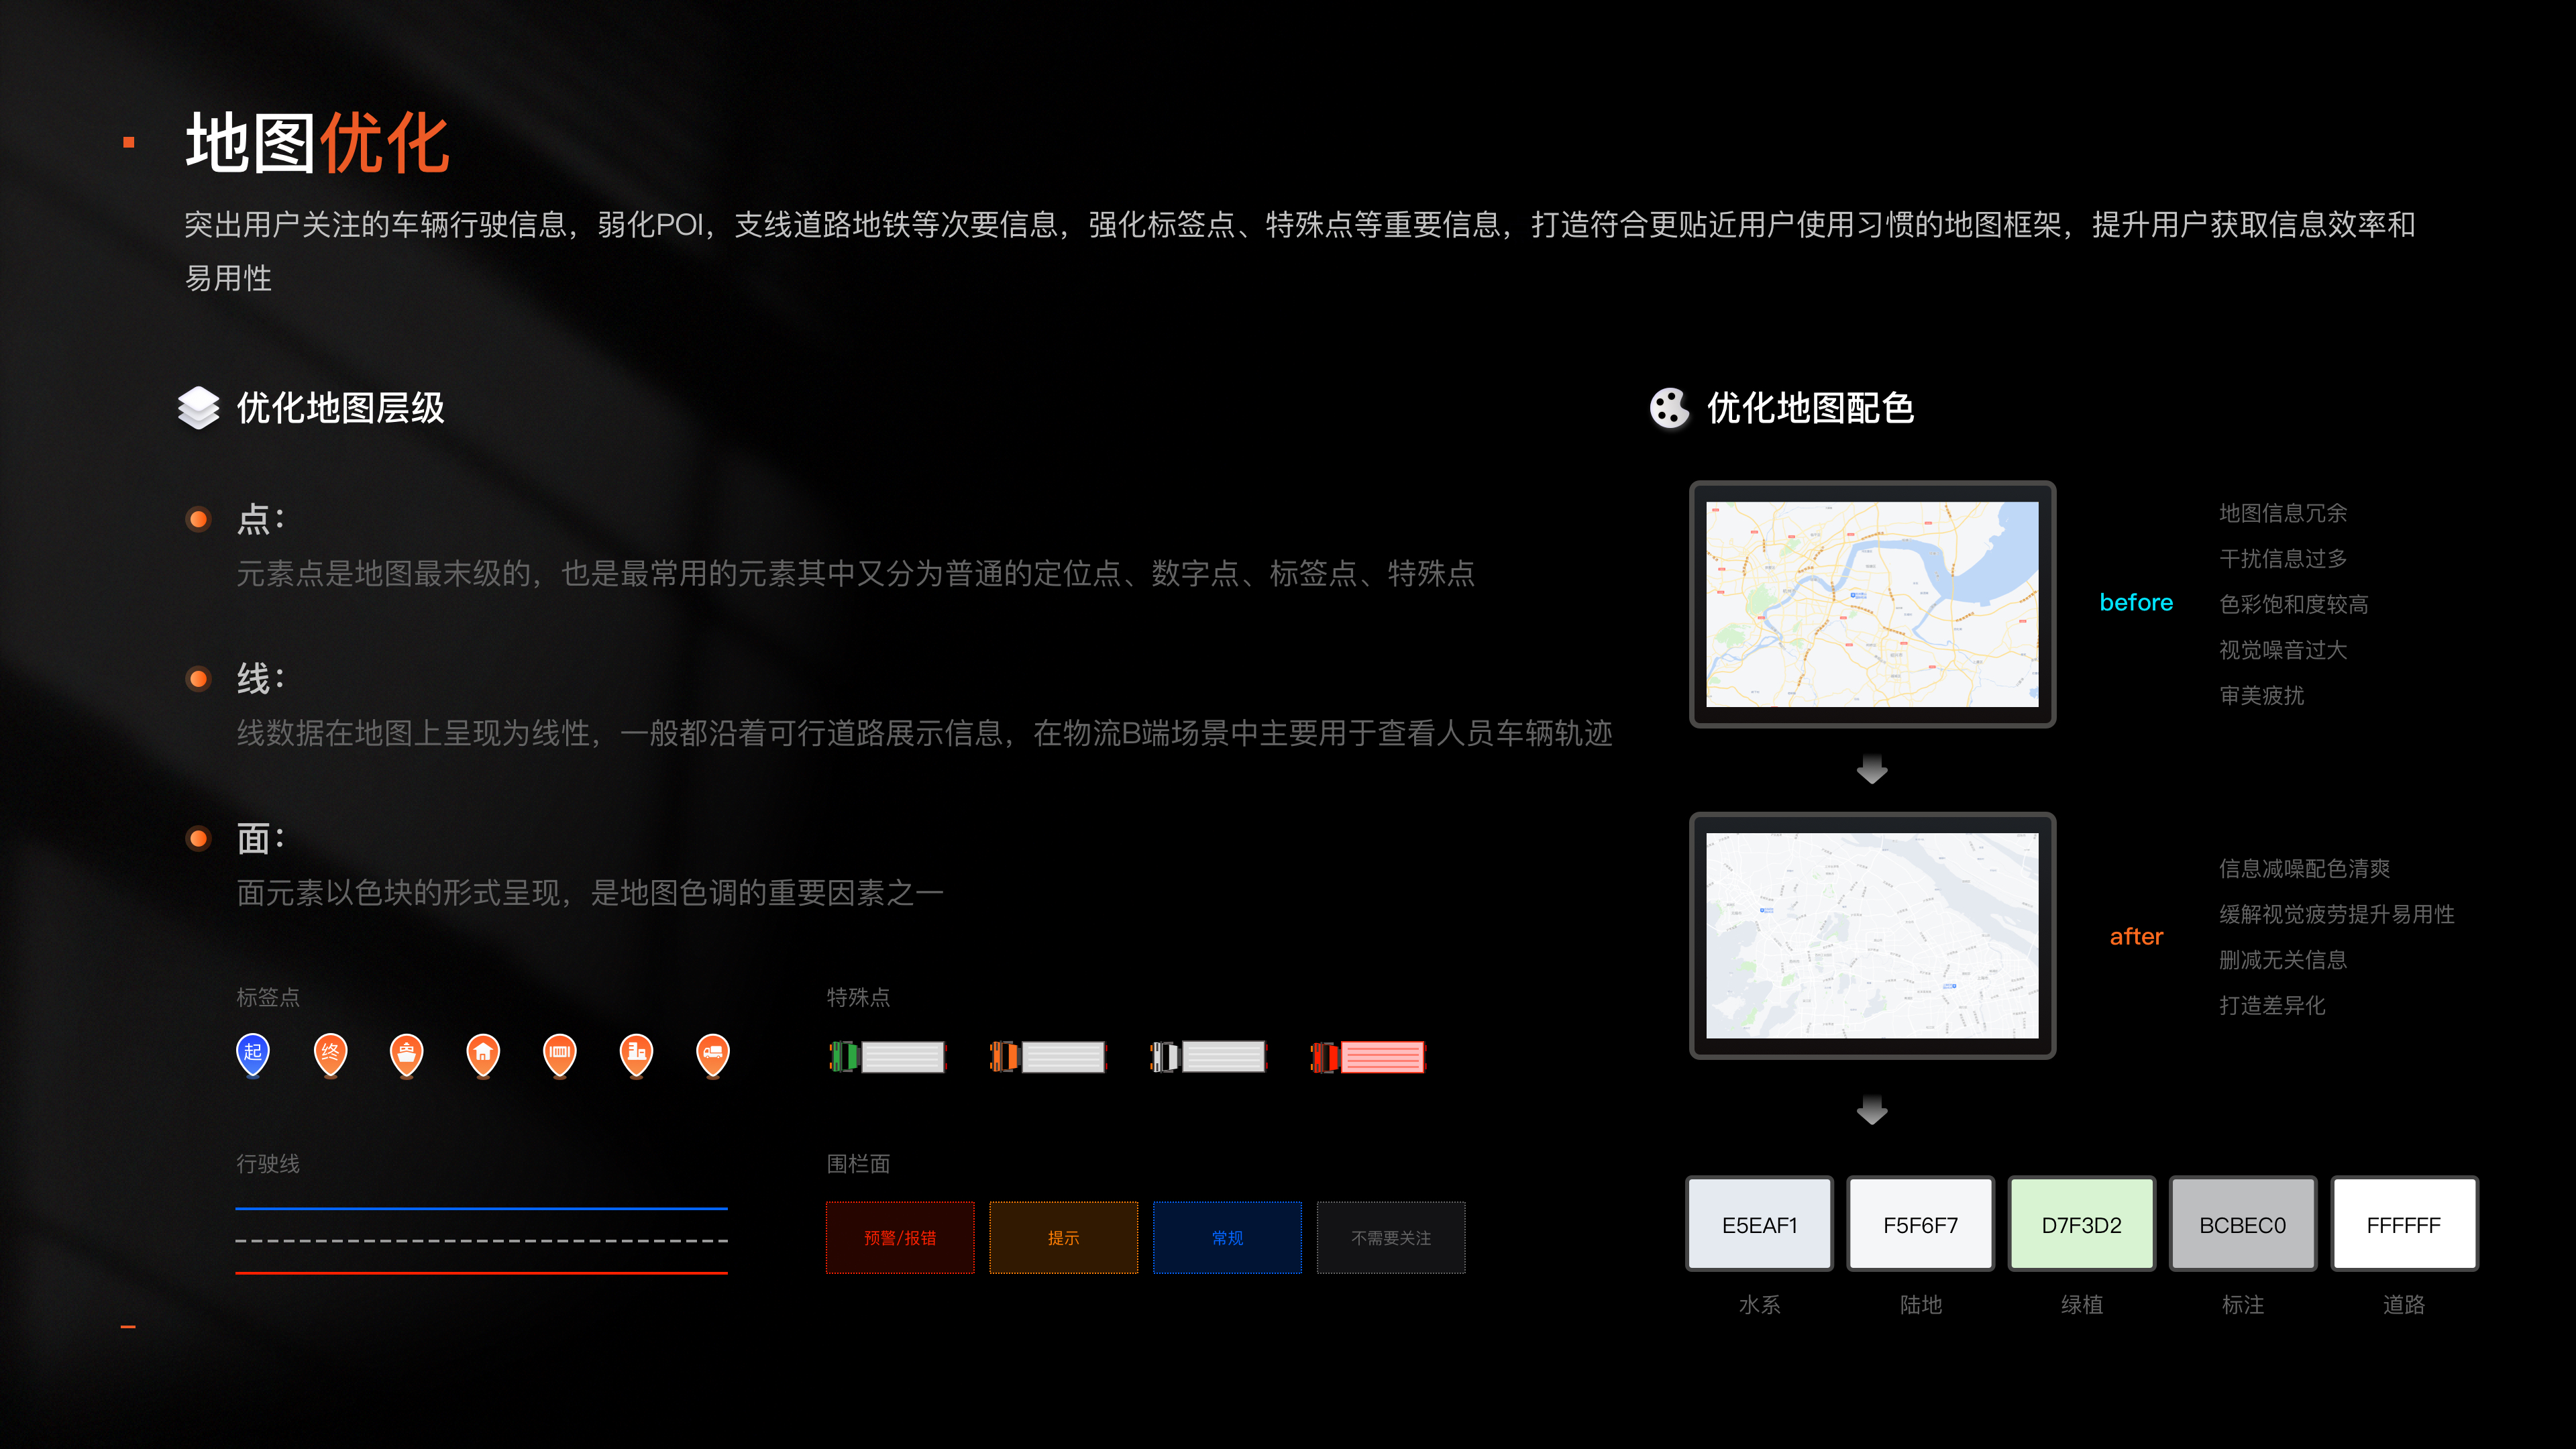The image size is (2576, 1449).
Task: Click the orange 'after' label
Action: (2136, 936)
